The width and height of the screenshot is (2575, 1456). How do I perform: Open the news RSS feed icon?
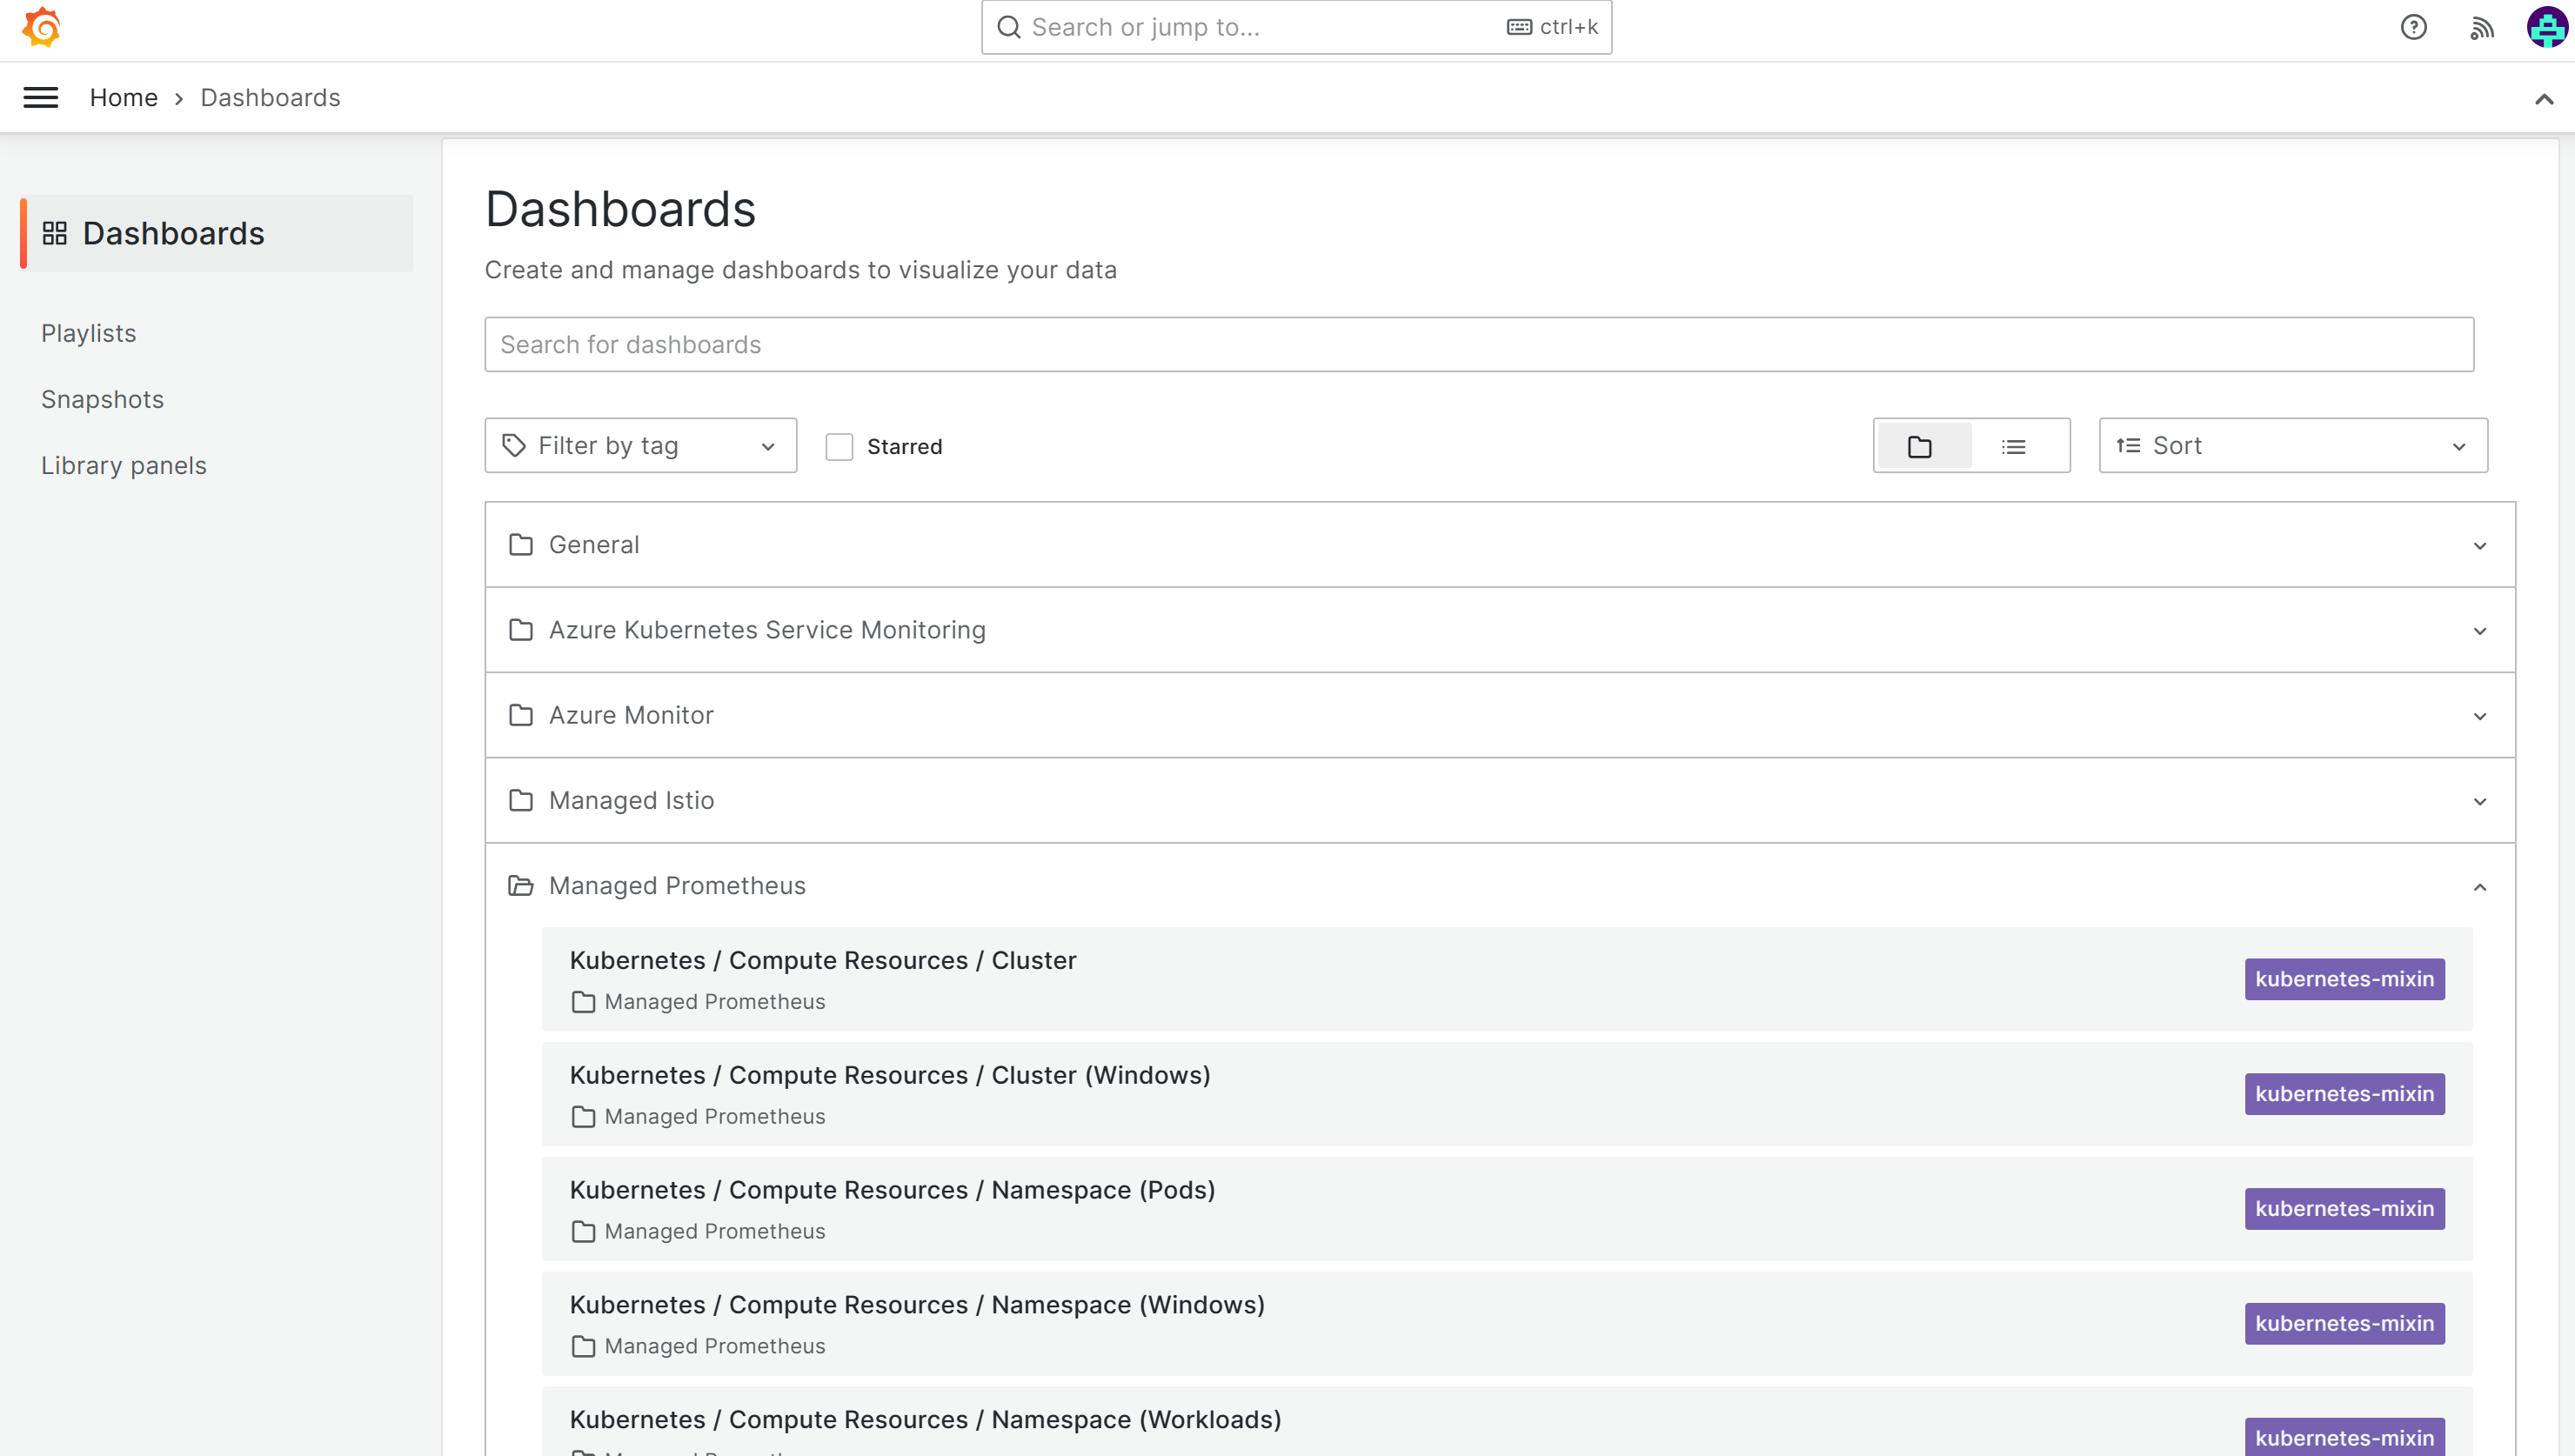(2482, 27)
